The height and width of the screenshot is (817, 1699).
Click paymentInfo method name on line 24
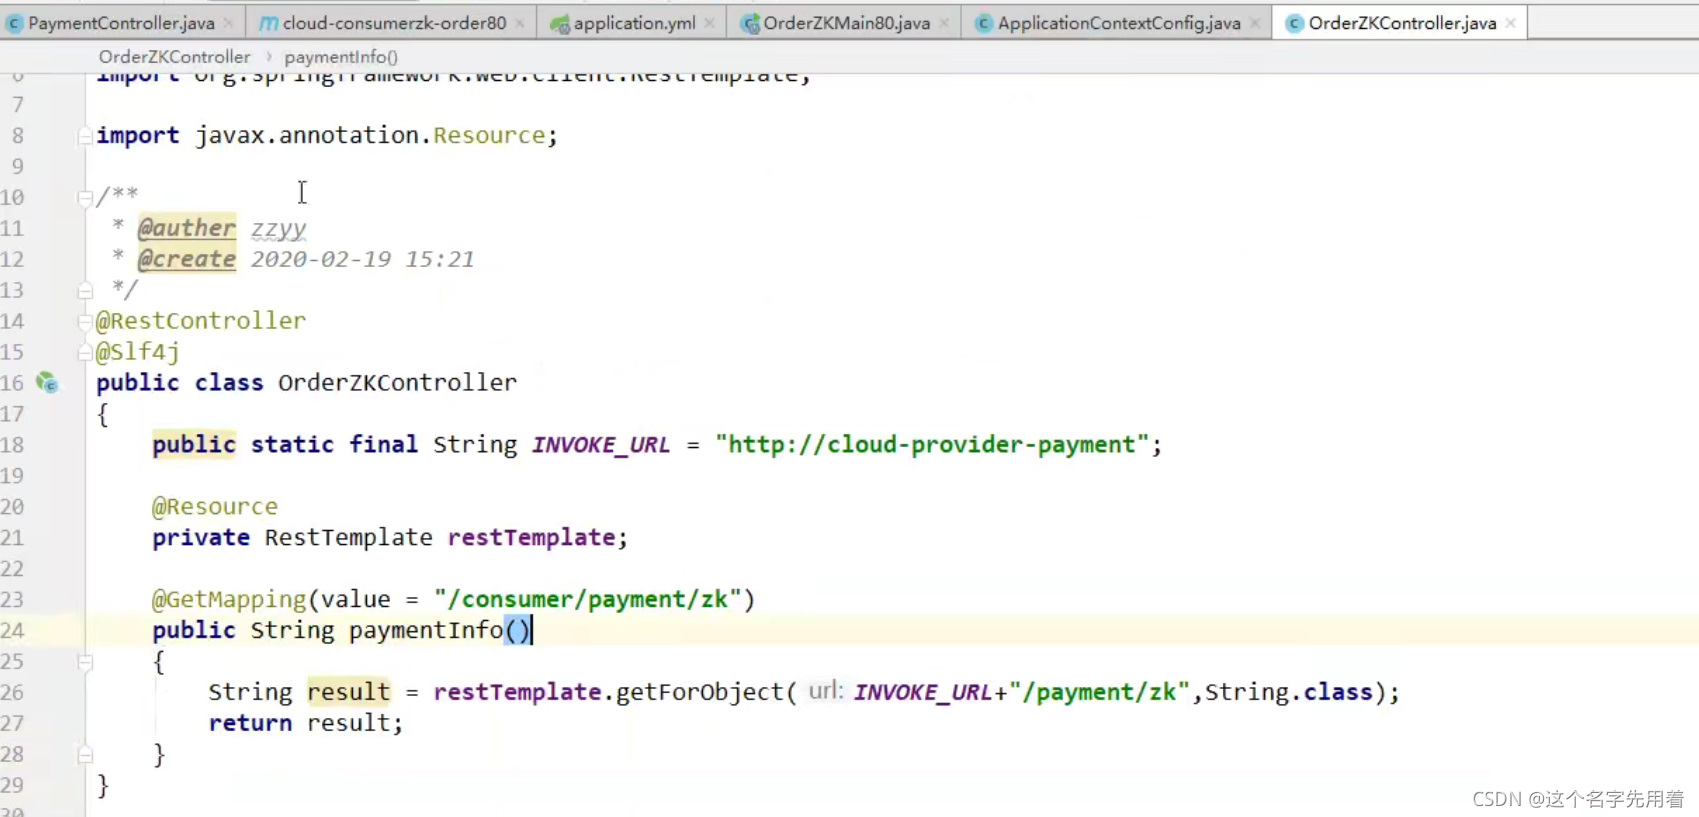[426, 630]
